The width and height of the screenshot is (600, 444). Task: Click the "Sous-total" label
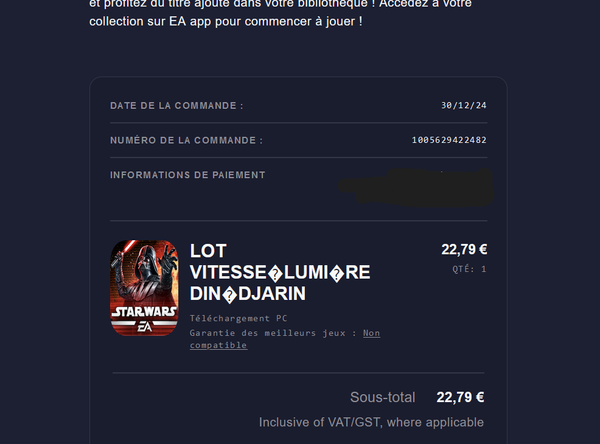(382, 397)
